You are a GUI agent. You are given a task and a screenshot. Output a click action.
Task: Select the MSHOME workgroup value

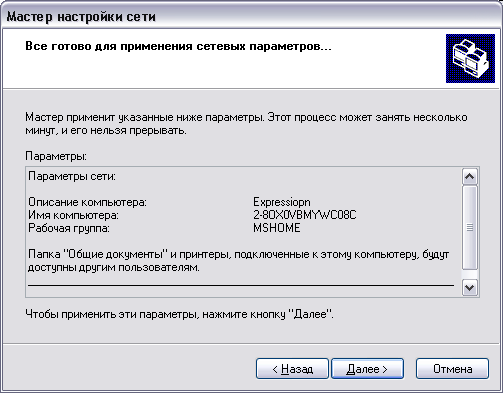(x=277, y=228)
